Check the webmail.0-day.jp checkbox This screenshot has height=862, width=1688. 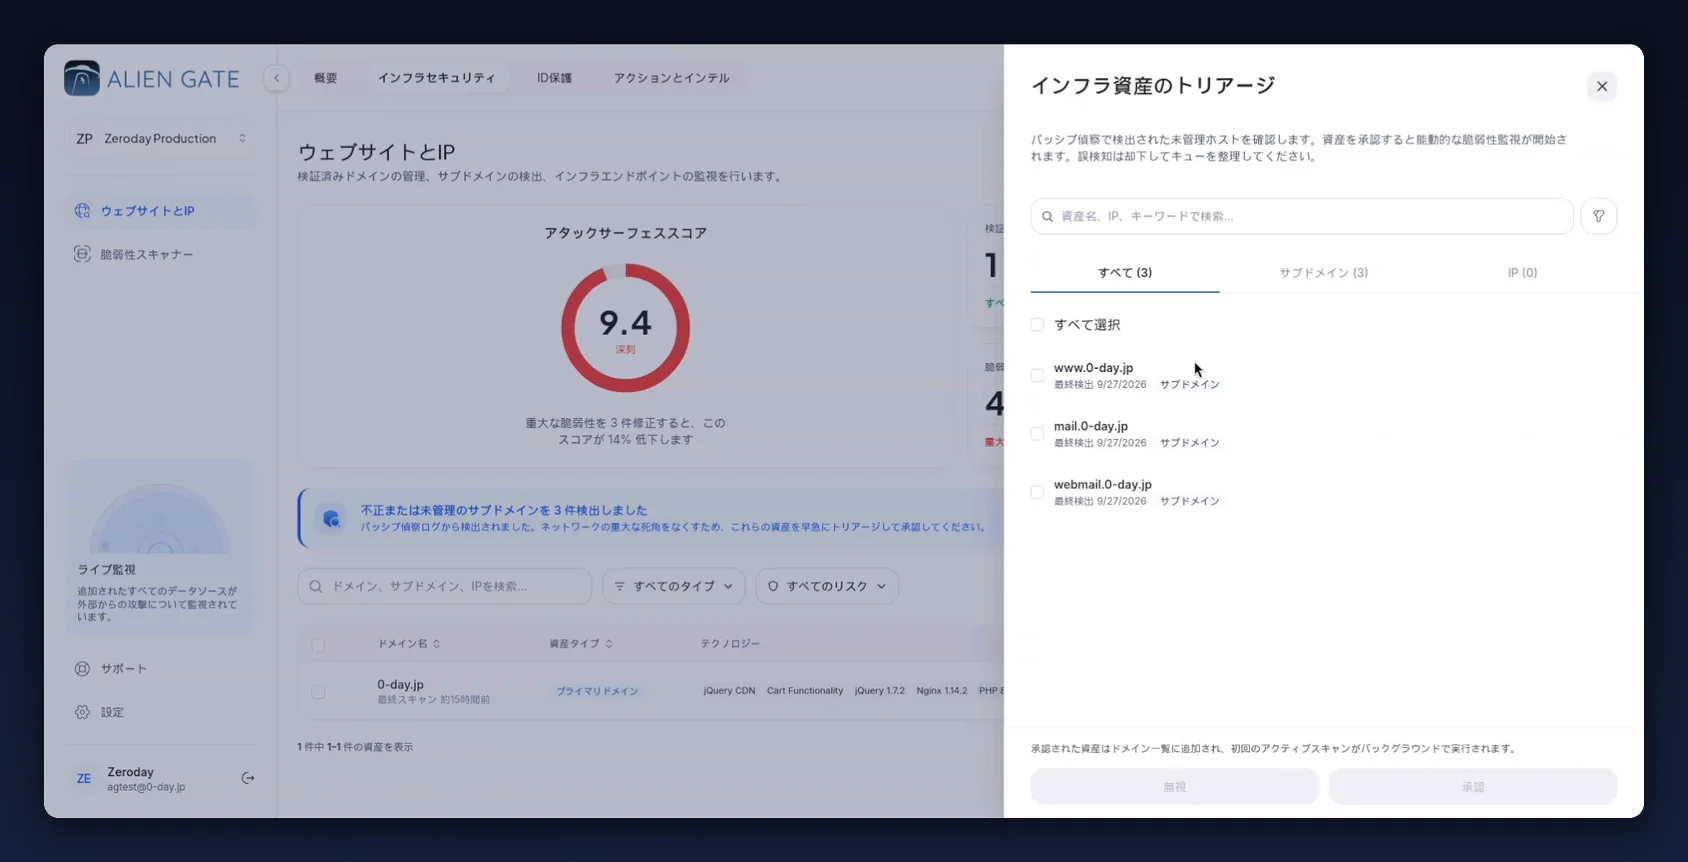(x=1037, y=492)
